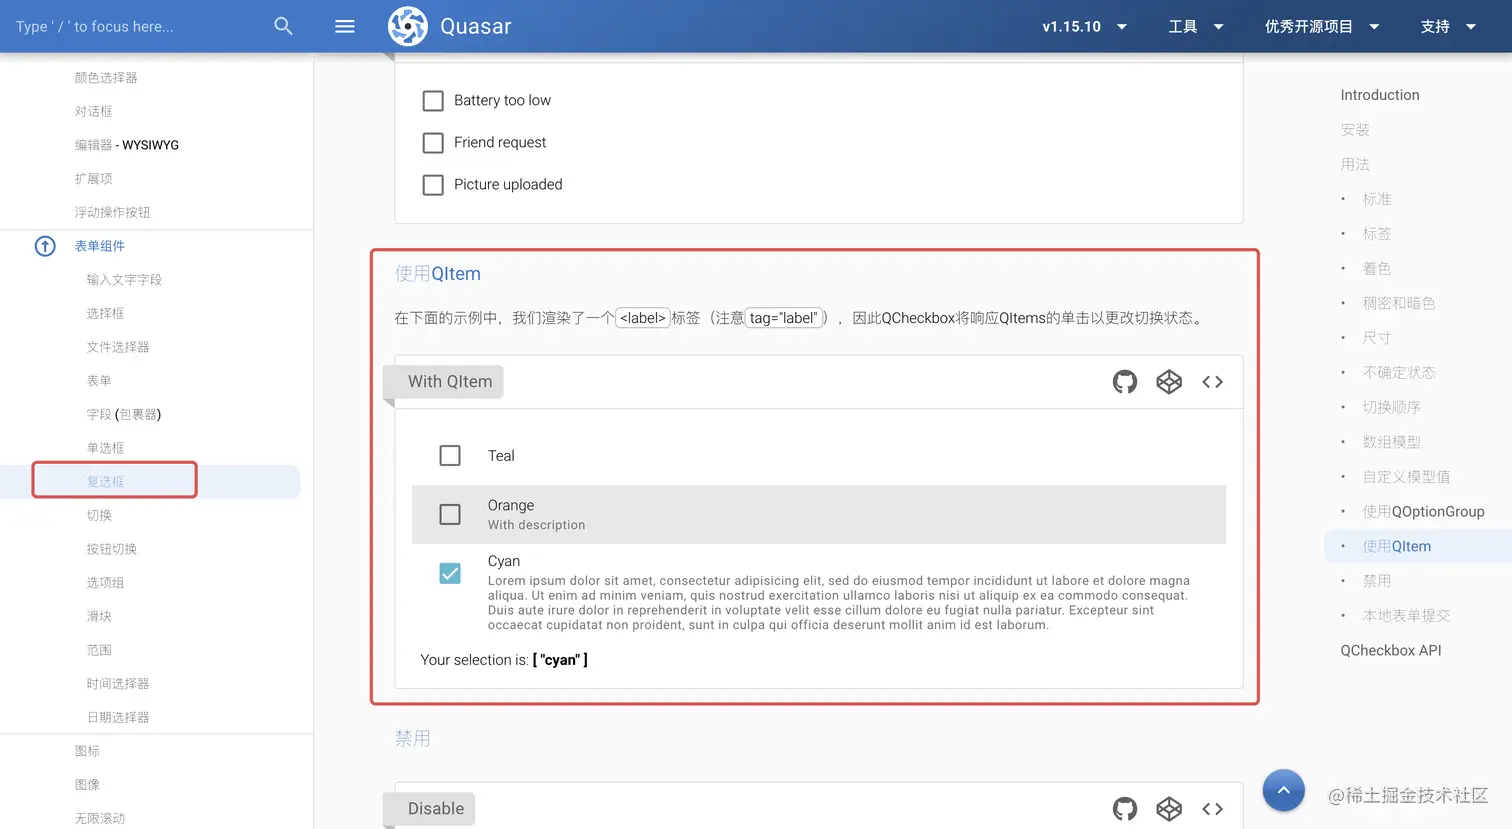Screen dimensions: 1512x829
Task: Show code for With QItem example
Action: (x=1213, y=382)
